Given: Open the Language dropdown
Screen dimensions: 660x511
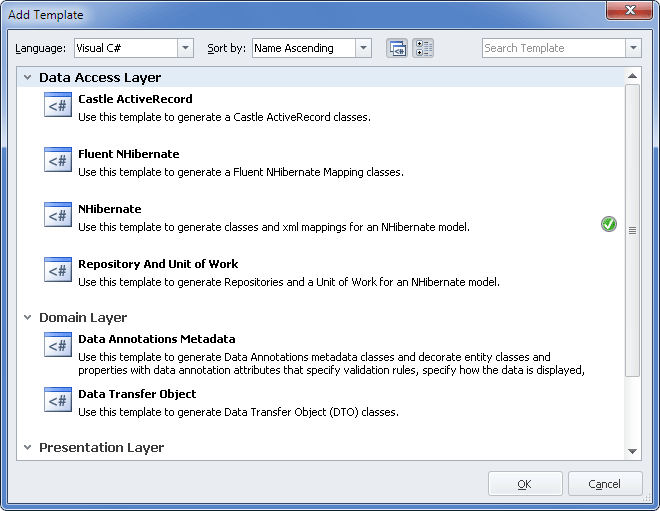Looking at the screenshot, I should point(185,48).
